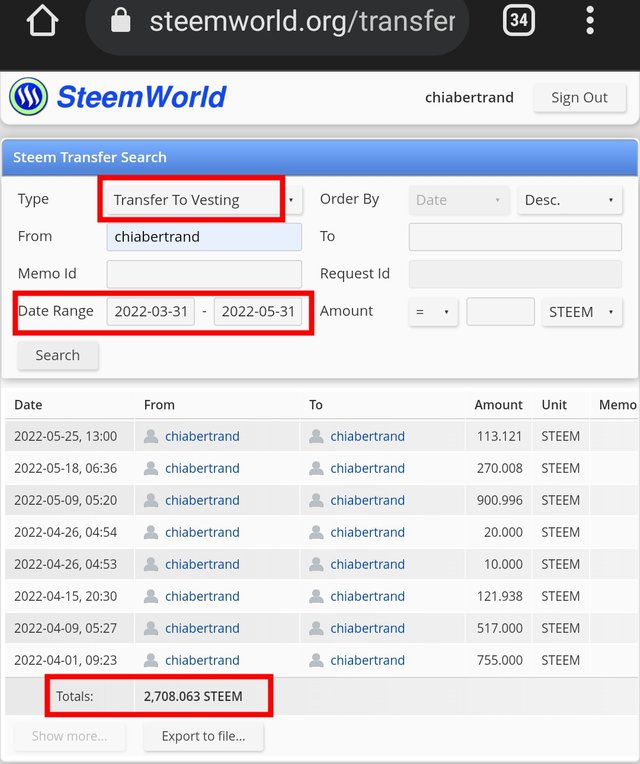640x764 pixels.
Task: Select the date cell 2022-04-15, 20:30
Action: tap(66, 596)
